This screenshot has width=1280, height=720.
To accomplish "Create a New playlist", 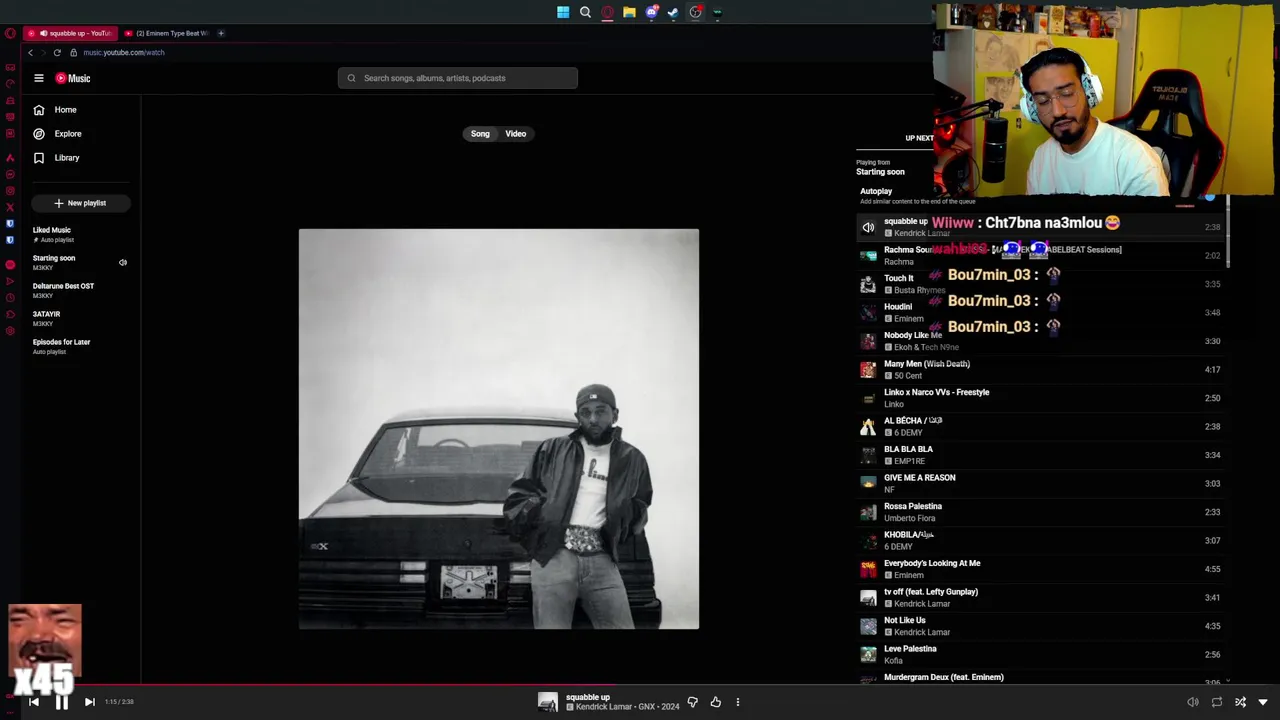I will click(80, 203).
